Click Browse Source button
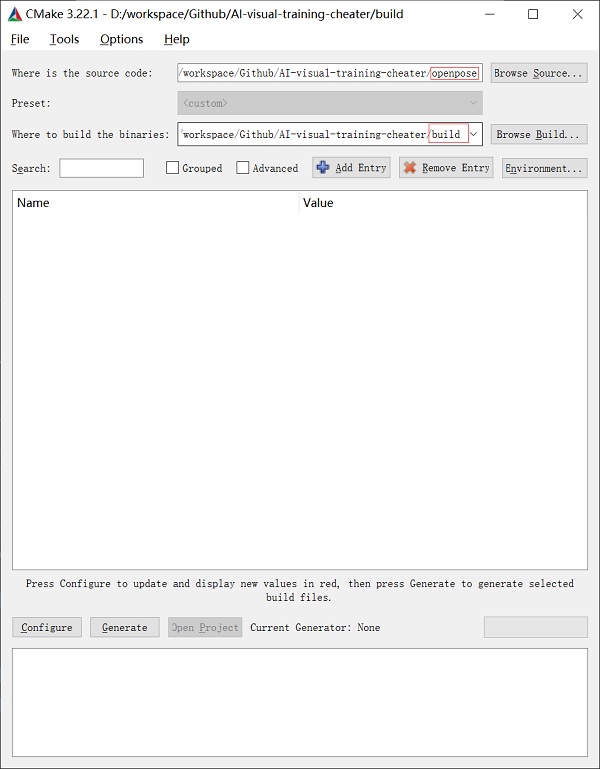Screen dimensions: 600x769 click(539, 73)
